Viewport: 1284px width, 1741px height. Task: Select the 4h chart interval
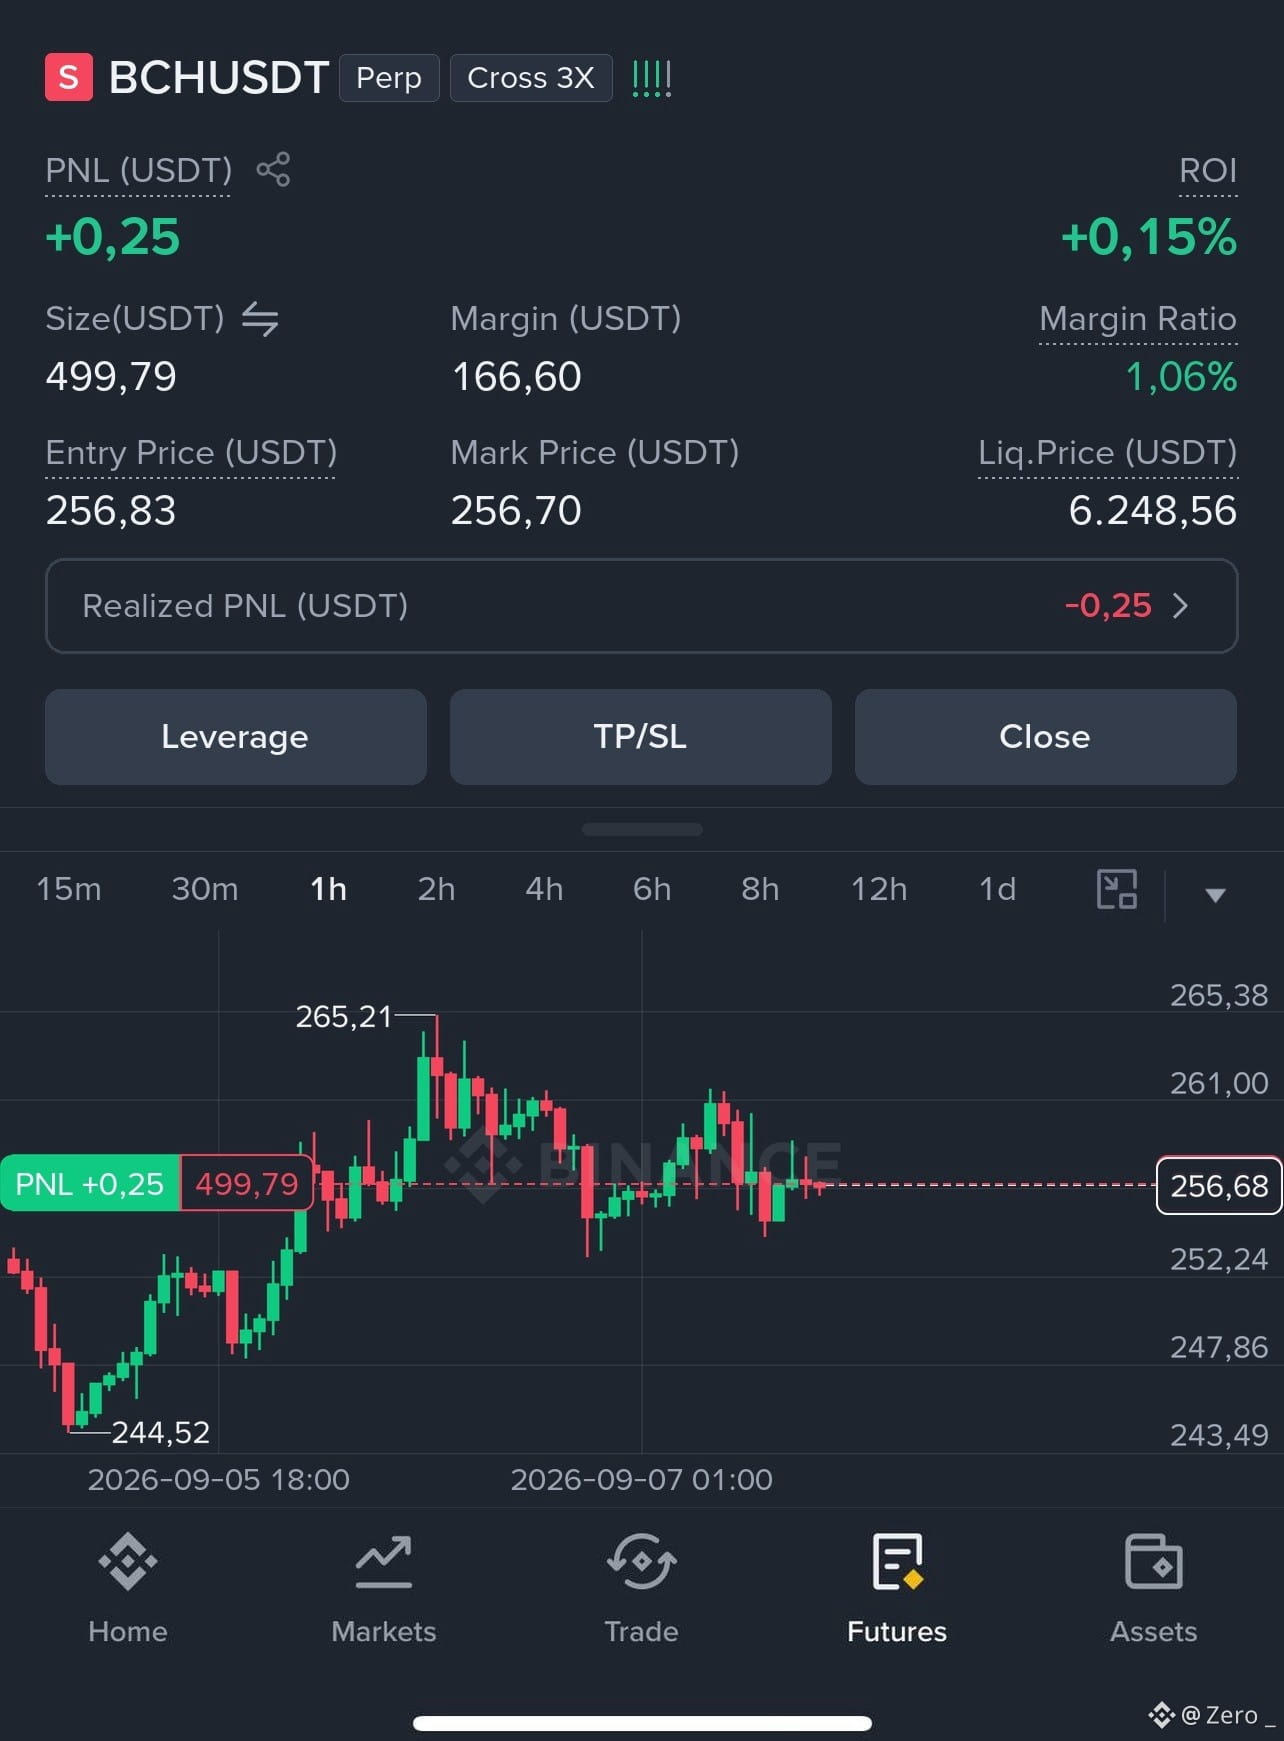coord(544,889)
